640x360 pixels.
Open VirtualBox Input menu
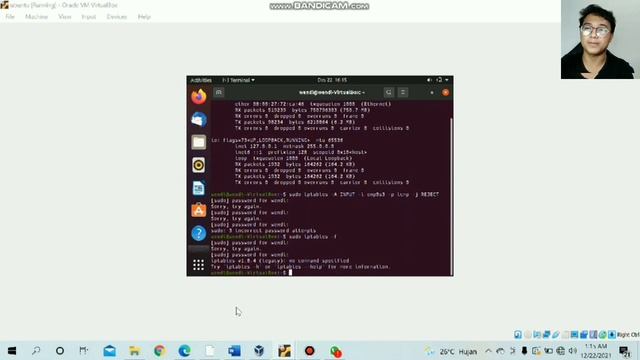tap(89, 17)
